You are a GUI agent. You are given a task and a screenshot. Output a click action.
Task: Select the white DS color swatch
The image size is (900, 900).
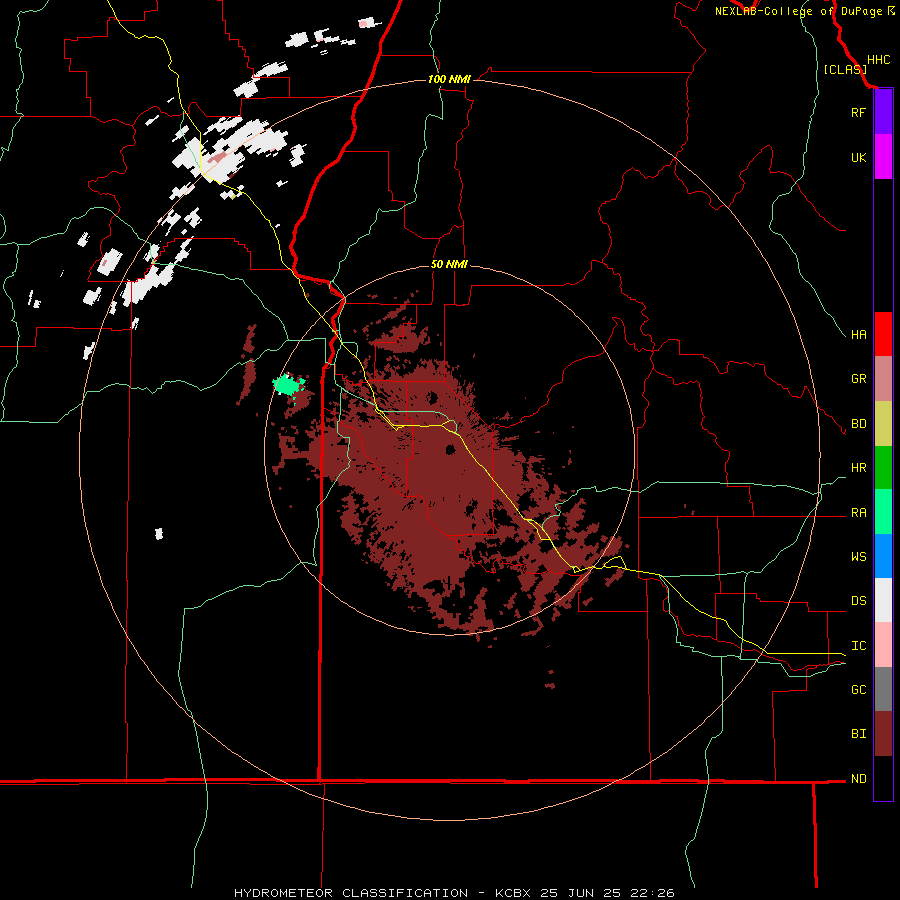883,600
